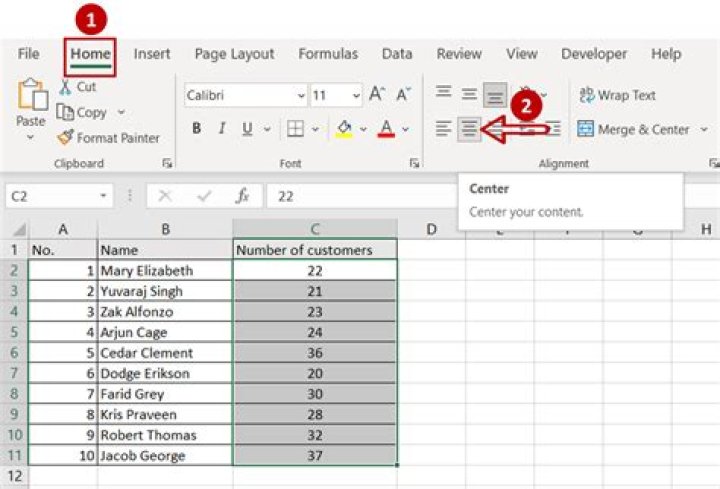
Task: Open the Font dialog launcher
Action: tap(414, 163)
